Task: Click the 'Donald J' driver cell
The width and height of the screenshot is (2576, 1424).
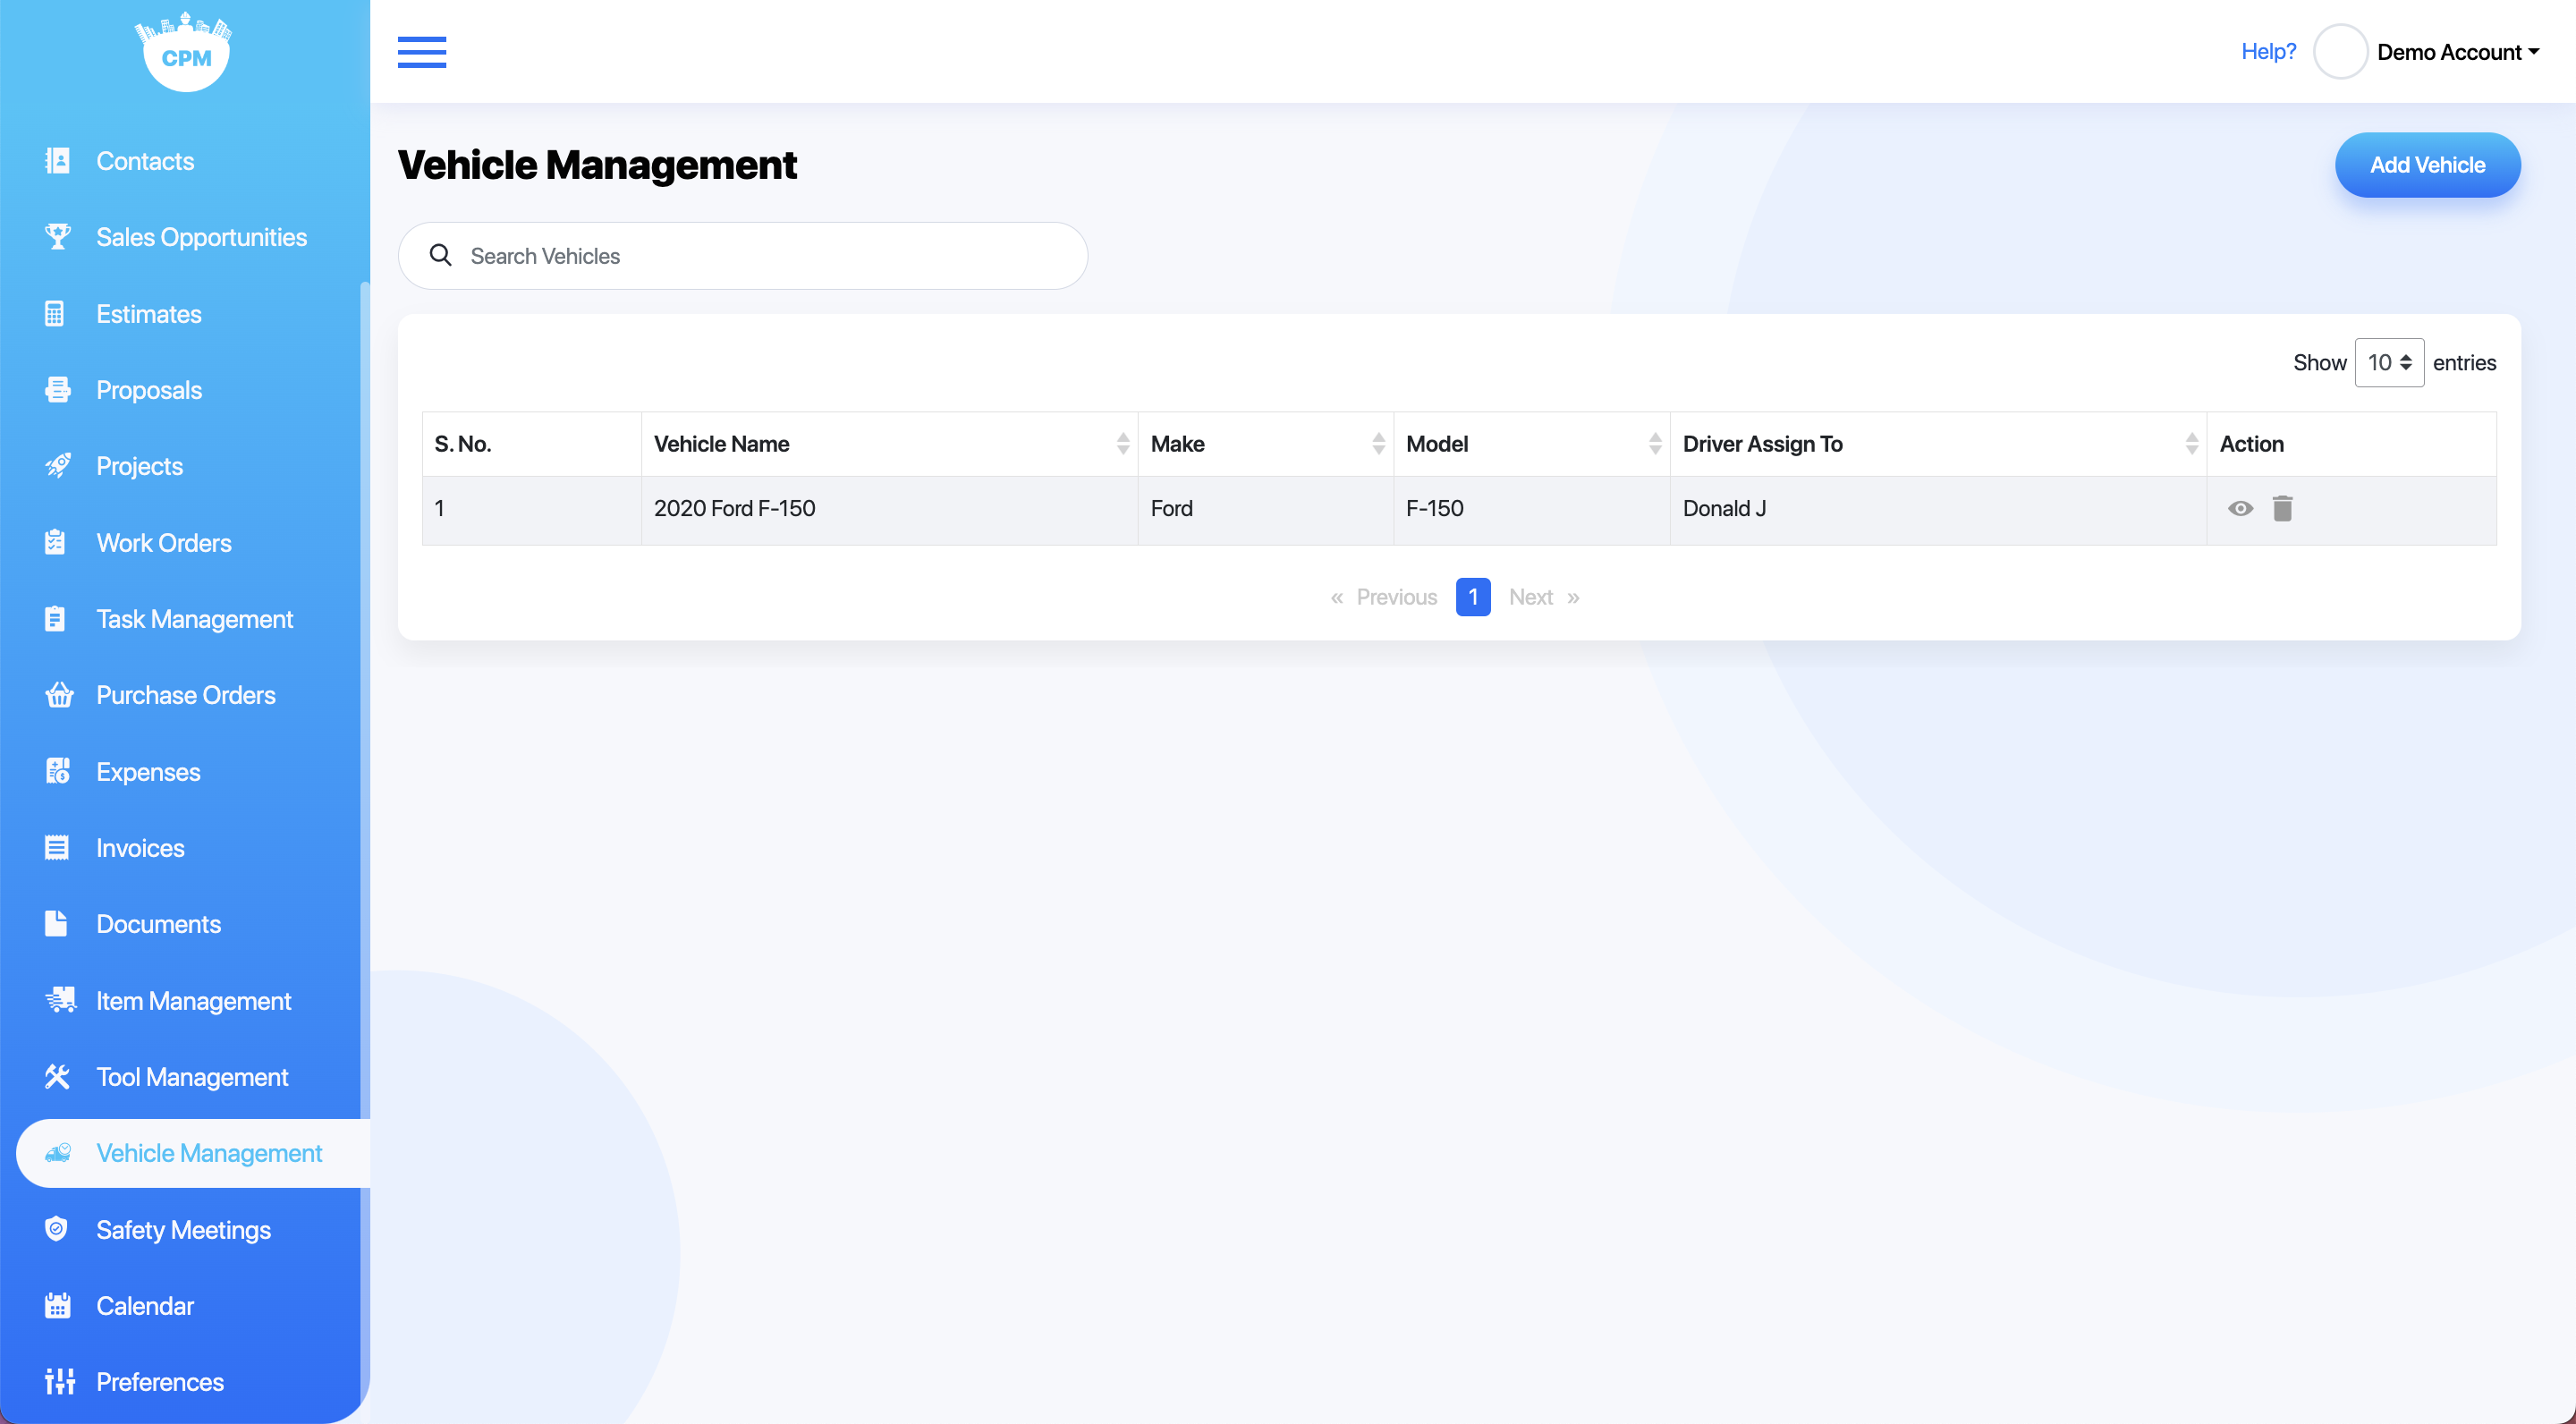Action: click(1938, 509)
